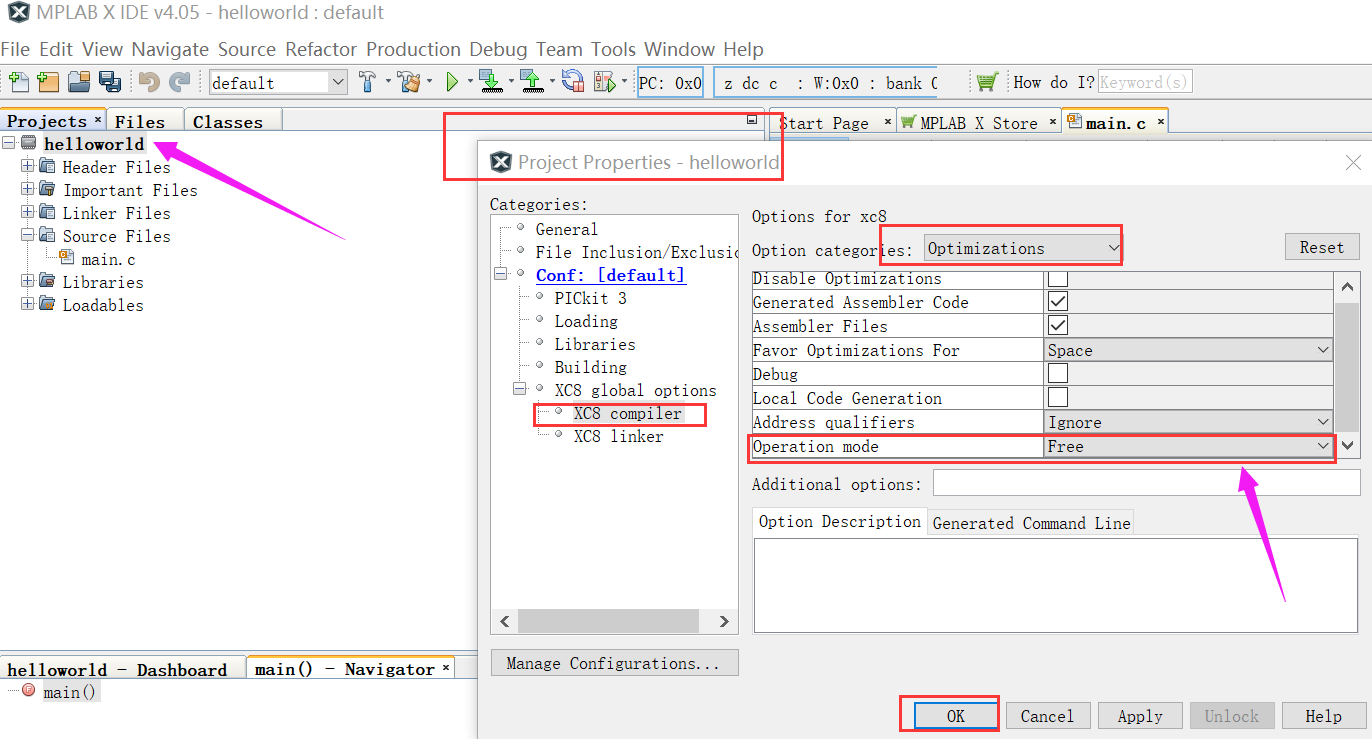Click Make and Program Device icon

(x=490, y=82)
